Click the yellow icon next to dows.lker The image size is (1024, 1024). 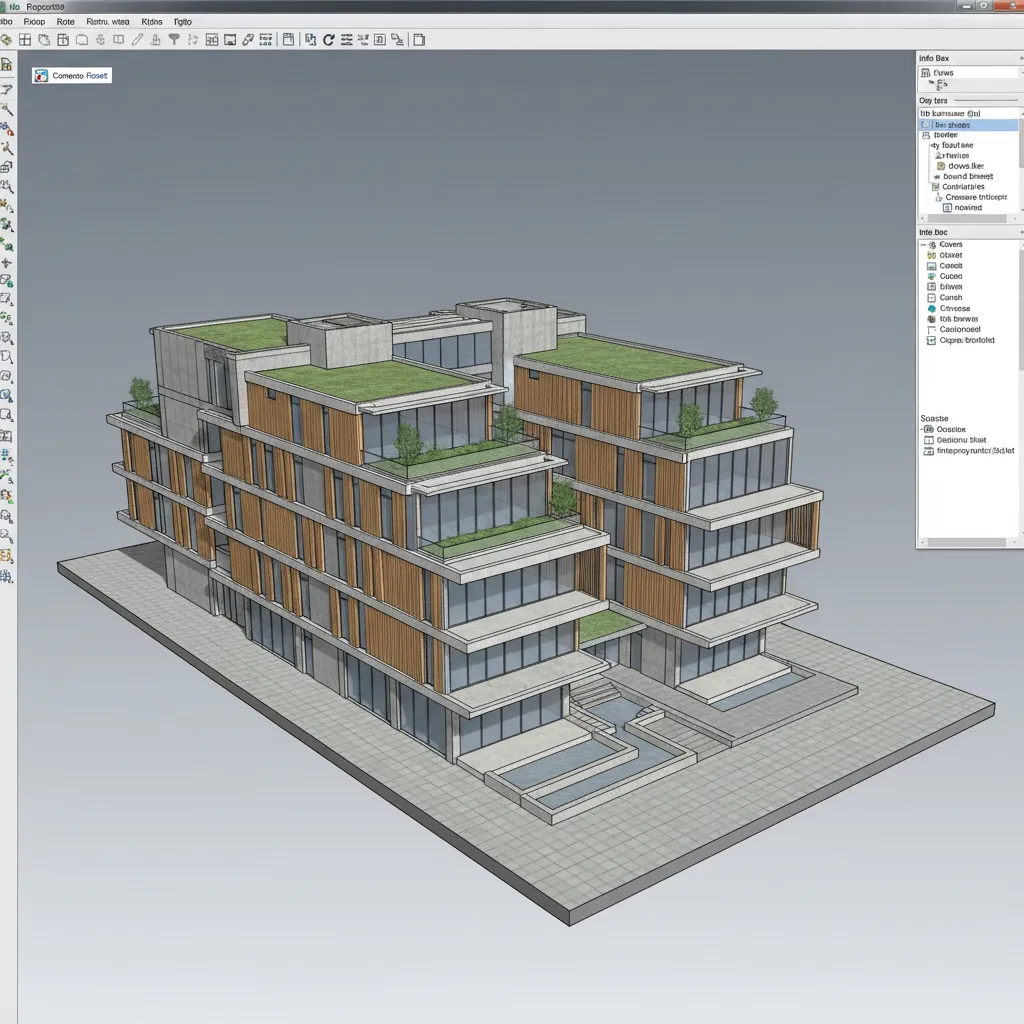tap(941, 166)
